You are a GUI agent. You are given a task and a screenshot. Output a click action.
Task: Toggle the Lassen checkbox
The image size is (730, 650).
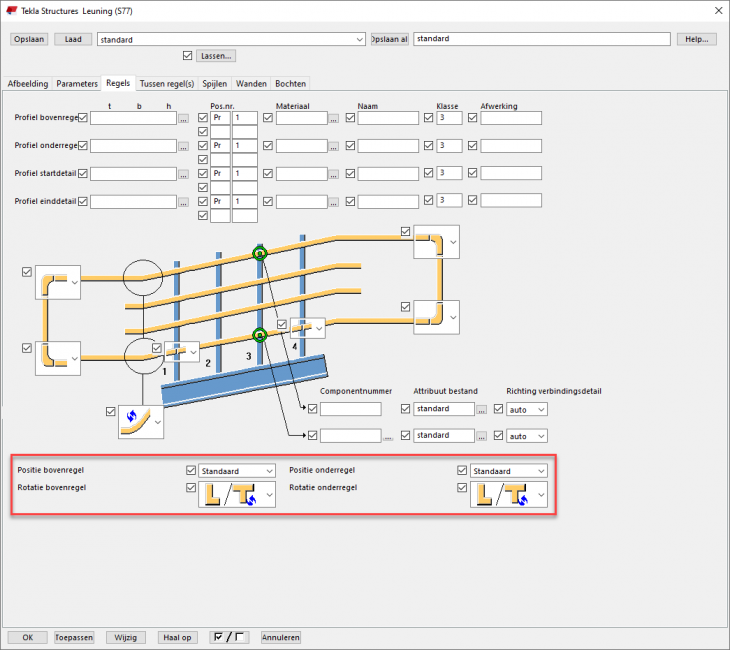[x=189, y=56]
